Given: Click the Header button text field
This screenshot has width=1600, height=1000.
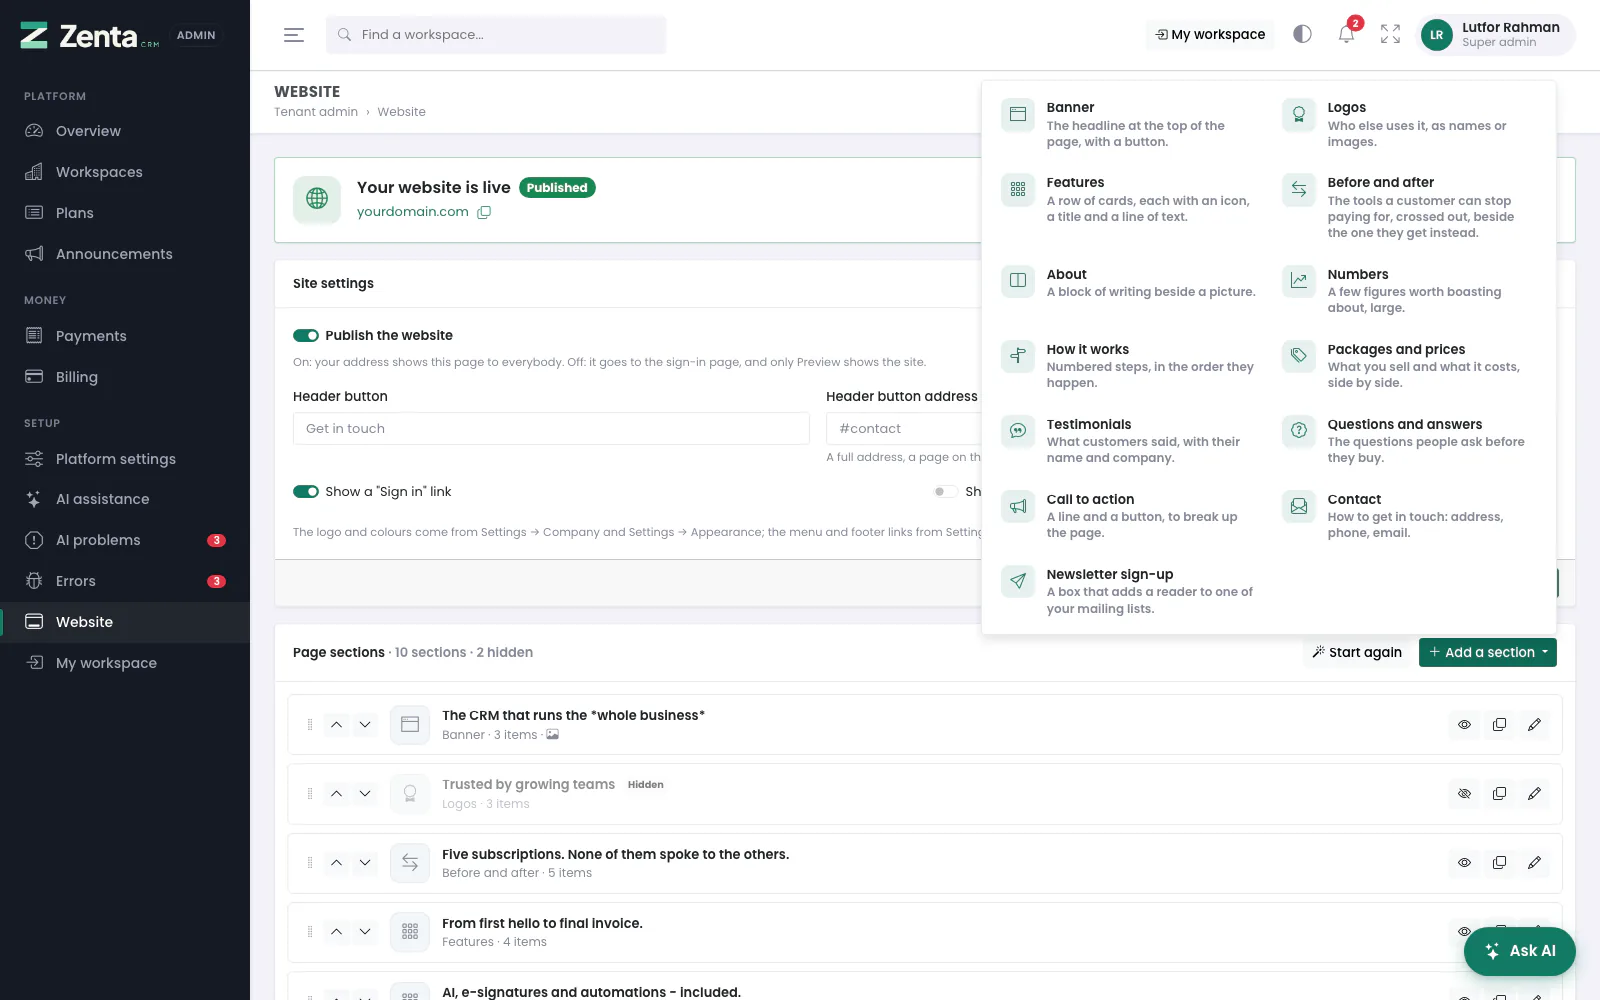Looking at the screenshot, I should [x=551, y=429].
